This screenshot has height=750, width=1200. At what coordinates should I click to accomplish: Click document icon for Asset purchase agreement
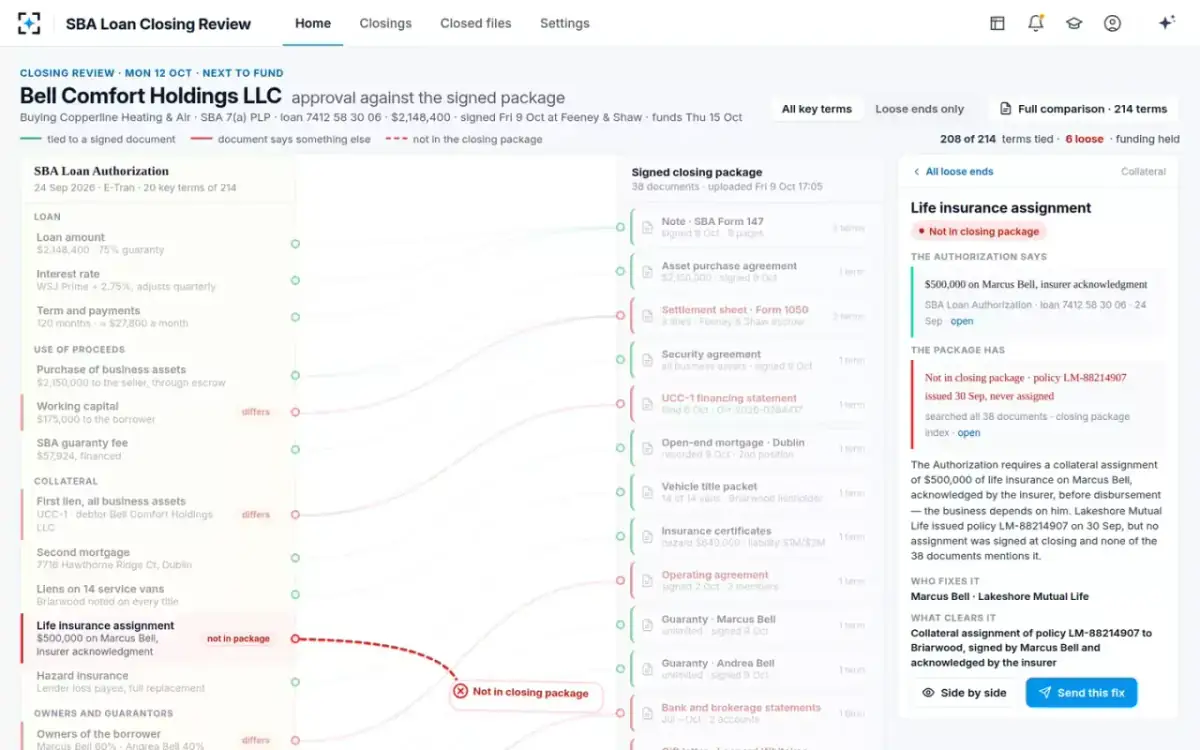click(647, 272)
